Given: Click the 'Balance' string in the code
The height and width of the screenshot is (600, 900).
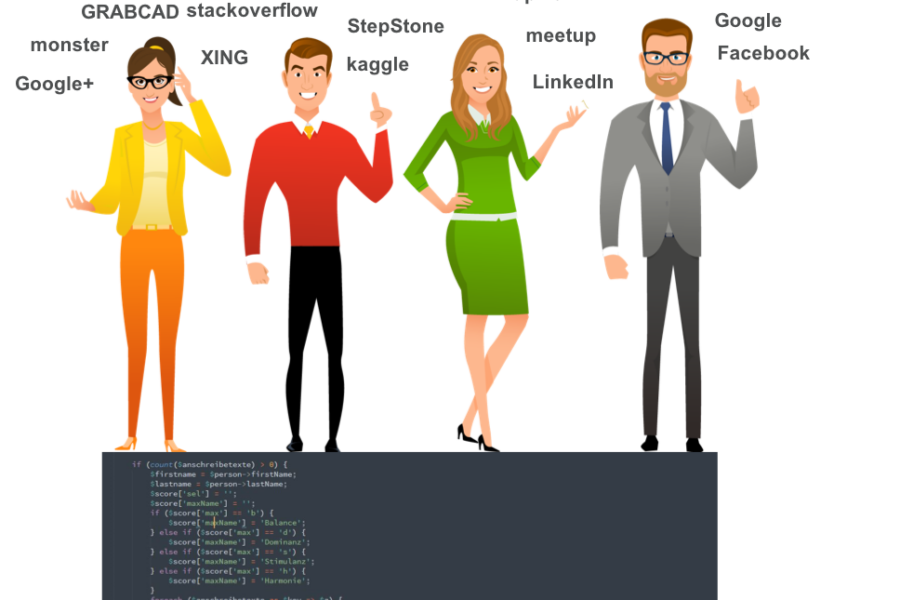Looking at the screenshot, I should 281,523.
